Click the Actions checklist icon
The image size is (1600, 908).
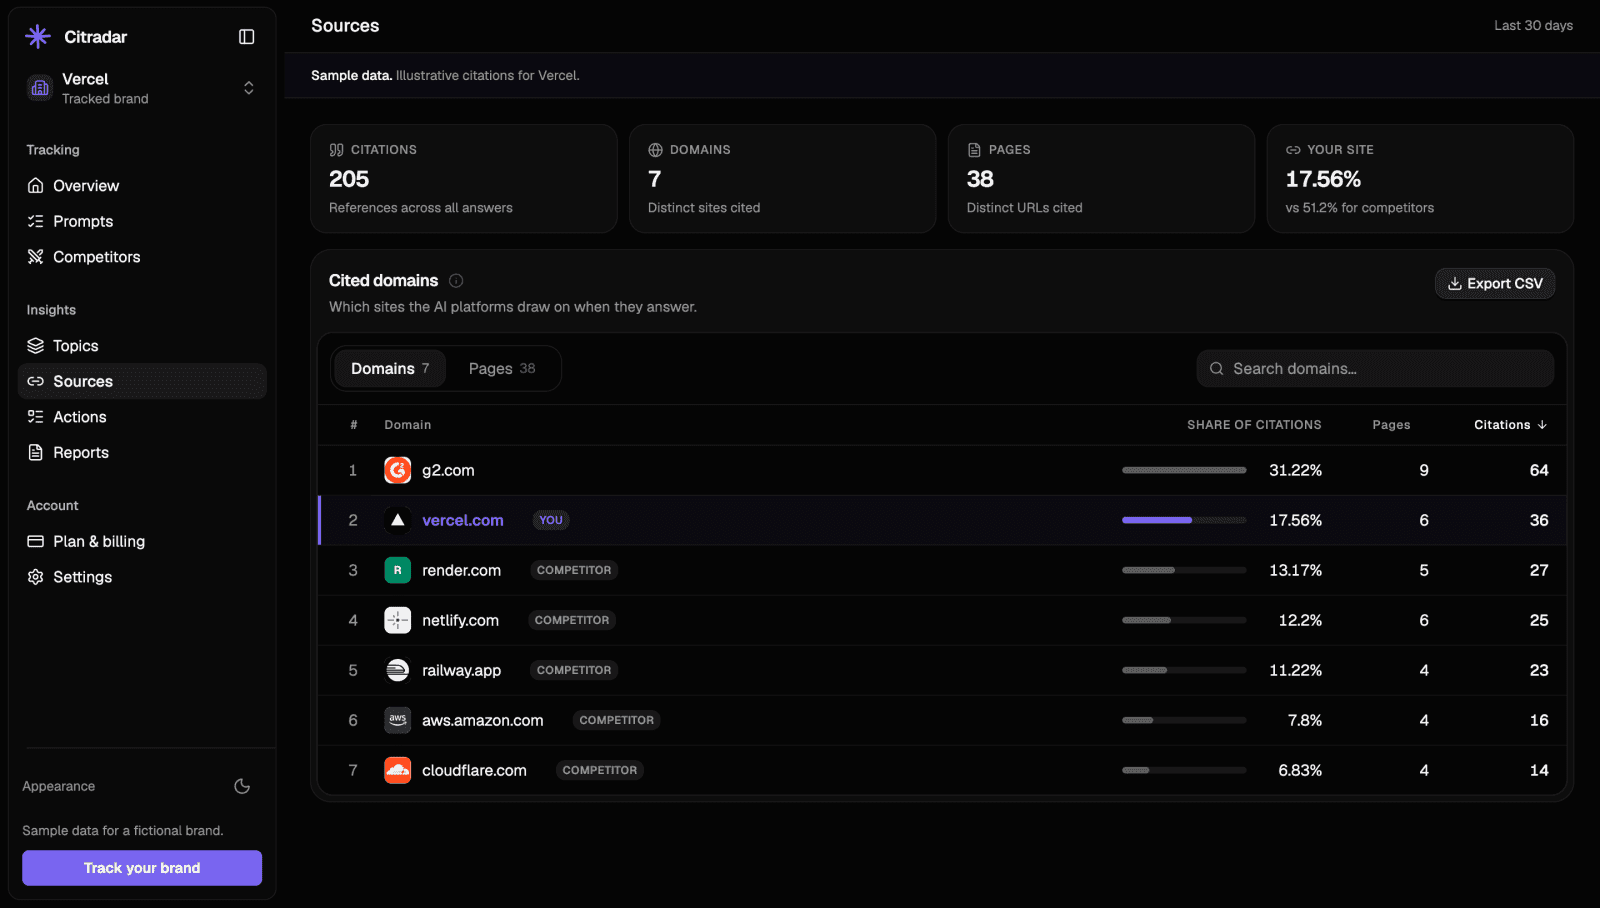tap(36, 417)
